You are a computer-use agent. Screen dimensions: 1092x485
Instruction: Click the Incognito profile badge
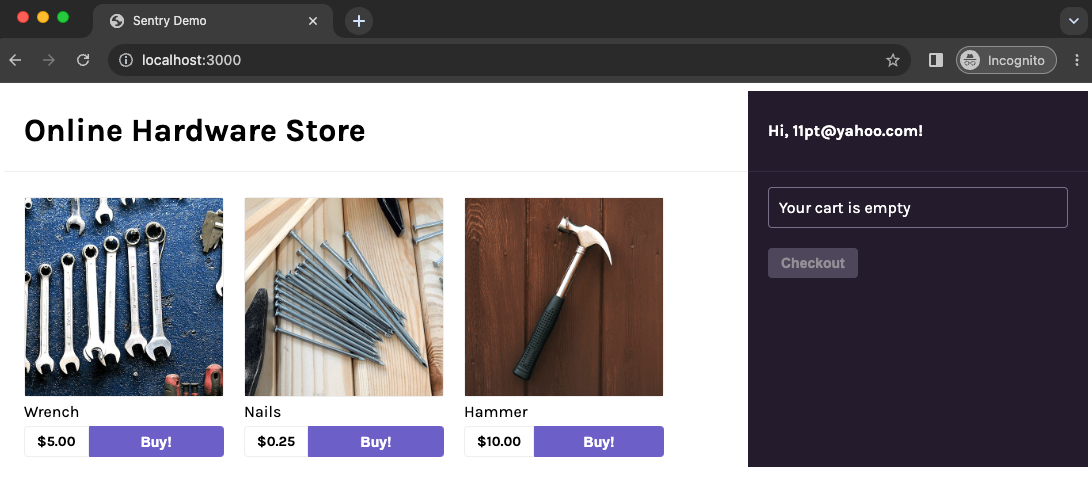(x=1006, y=60)
